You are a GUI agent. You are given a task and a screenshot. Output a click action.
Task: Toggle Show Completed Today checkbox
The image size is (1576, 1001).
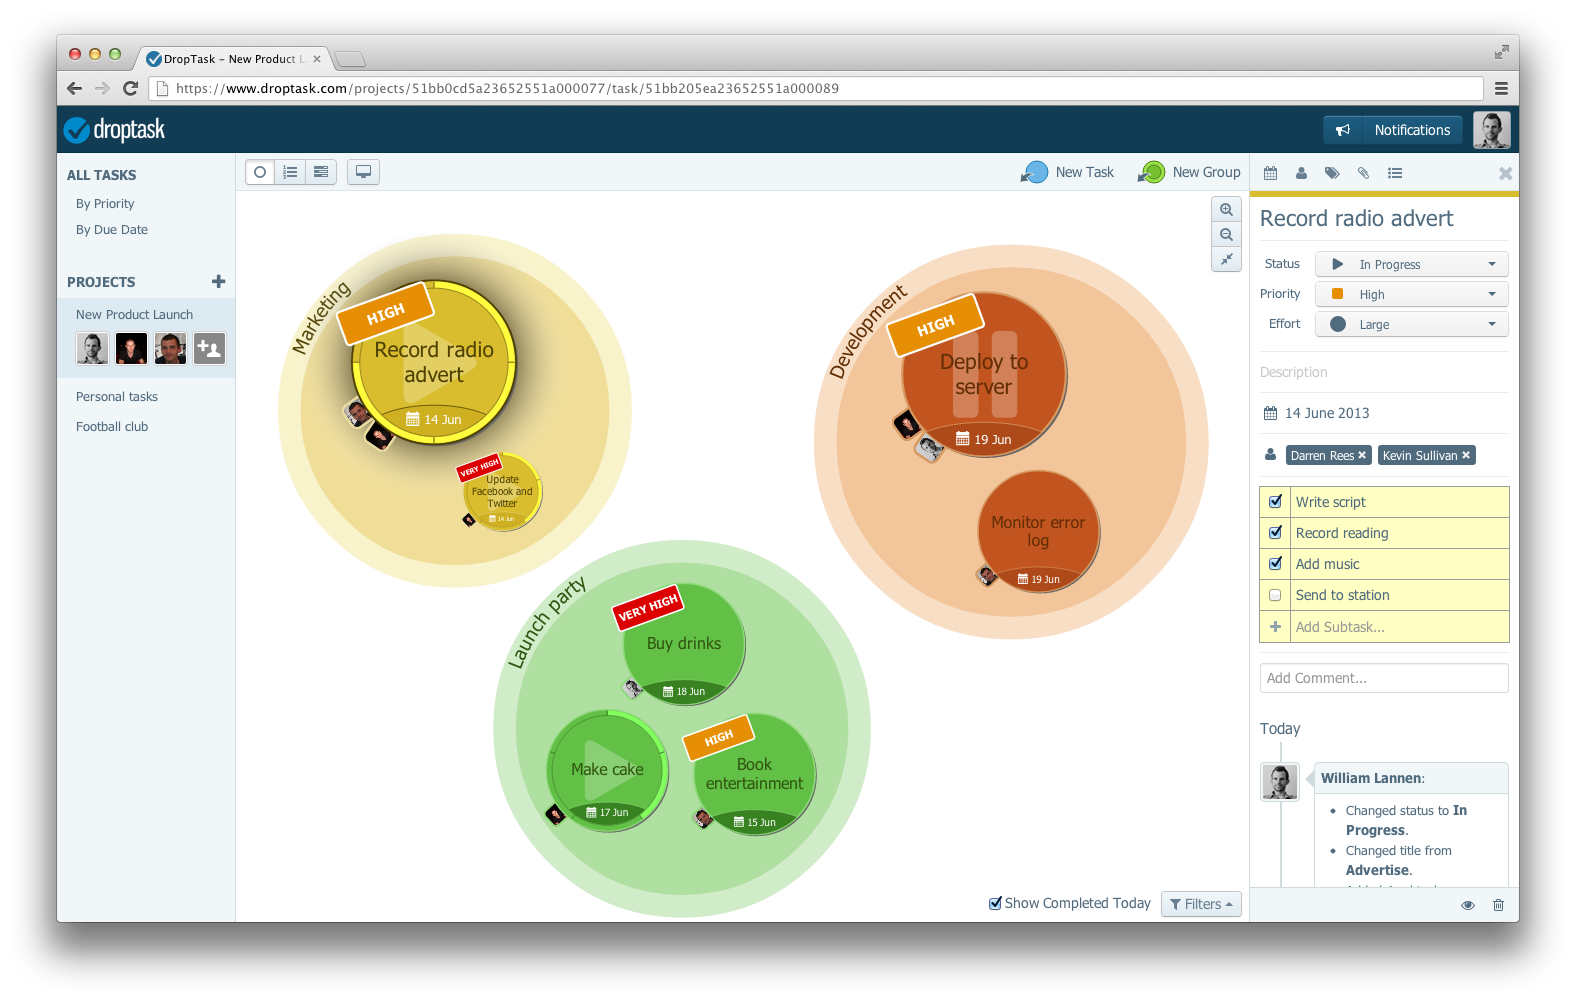coord(995,903)
